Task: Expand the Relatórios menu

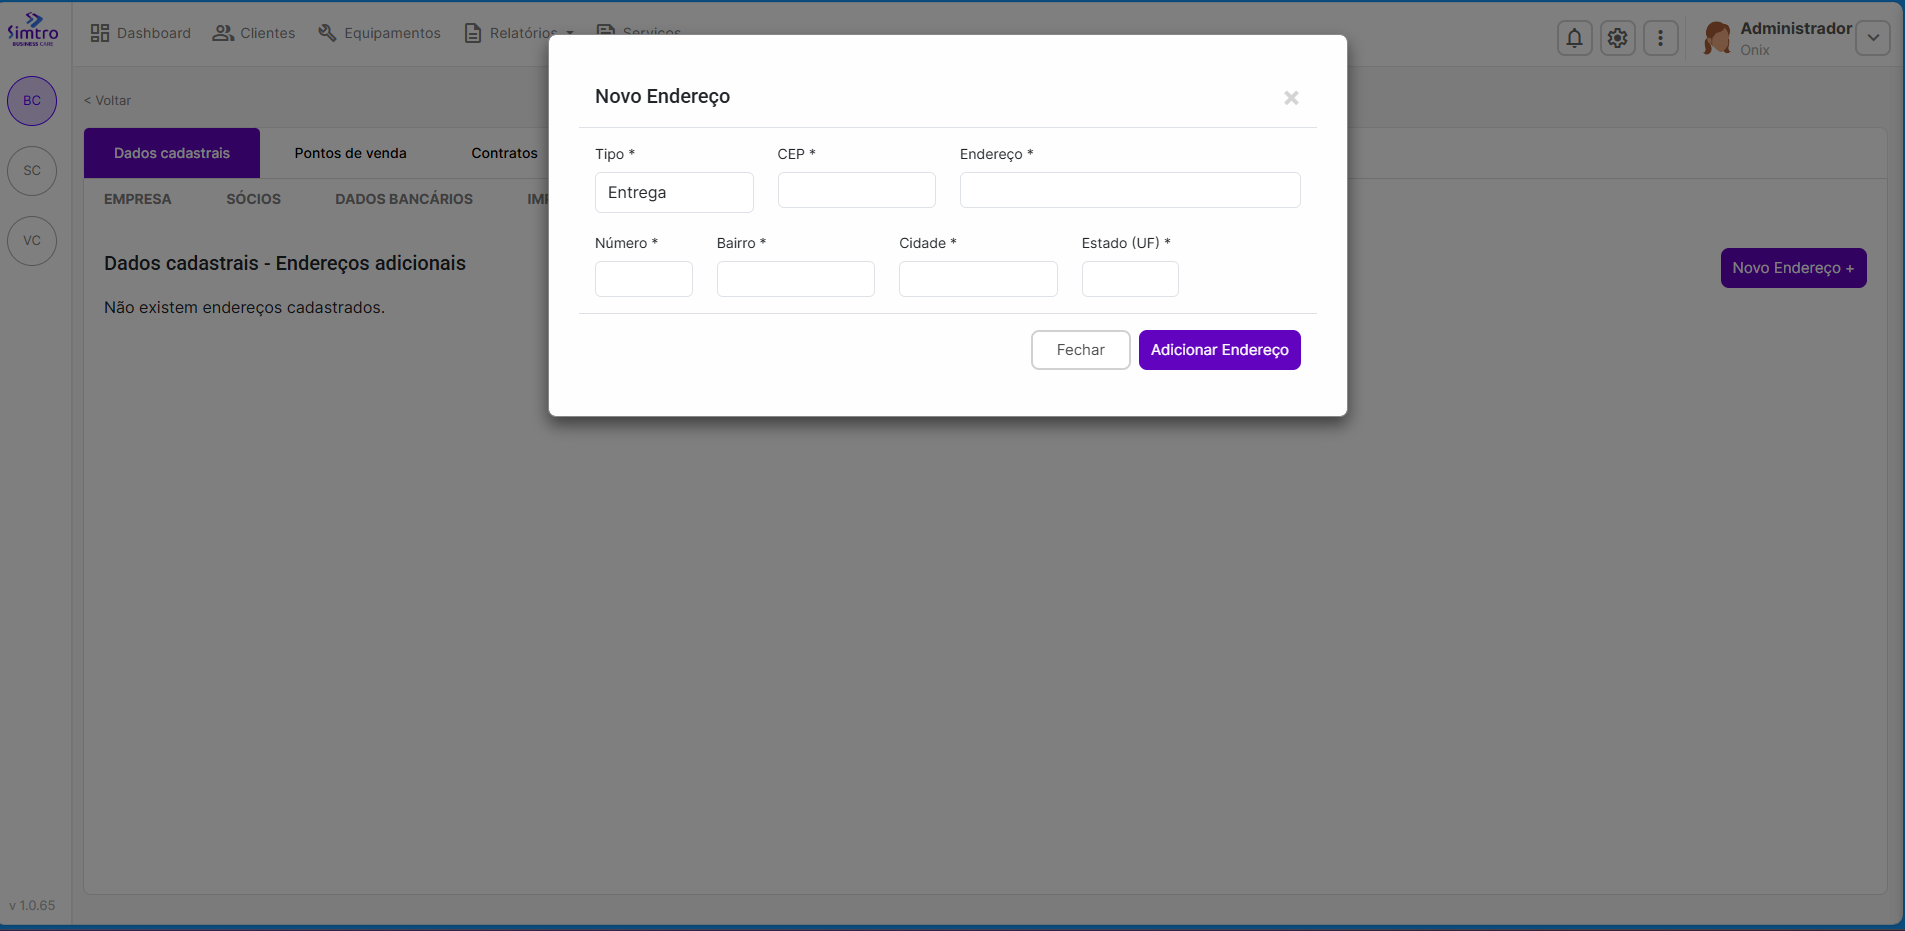Action: pyautogui.click(x=519, y=33)
